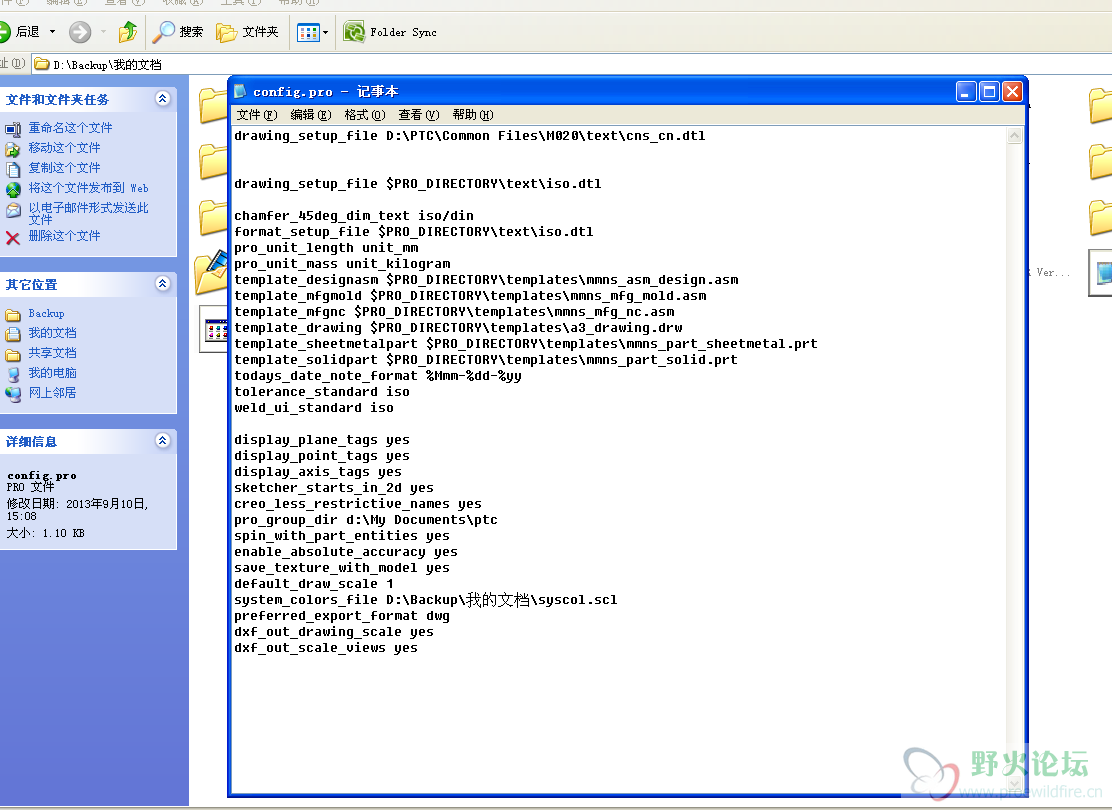The height and width of the screenshot is (810, 1112).
Task: Click the 'default_draw_scale 1' line
Action: click(313, 584)
